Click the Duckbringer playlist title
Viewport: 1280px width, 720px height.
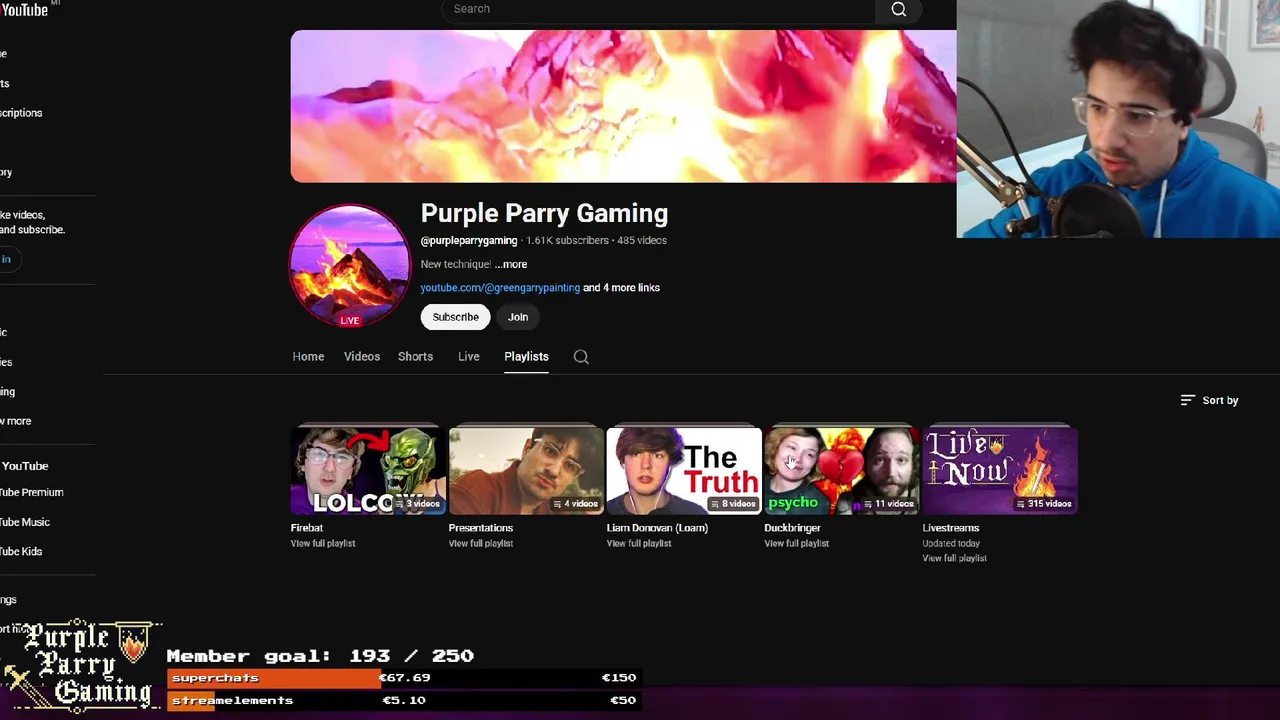tap(792, 528)
